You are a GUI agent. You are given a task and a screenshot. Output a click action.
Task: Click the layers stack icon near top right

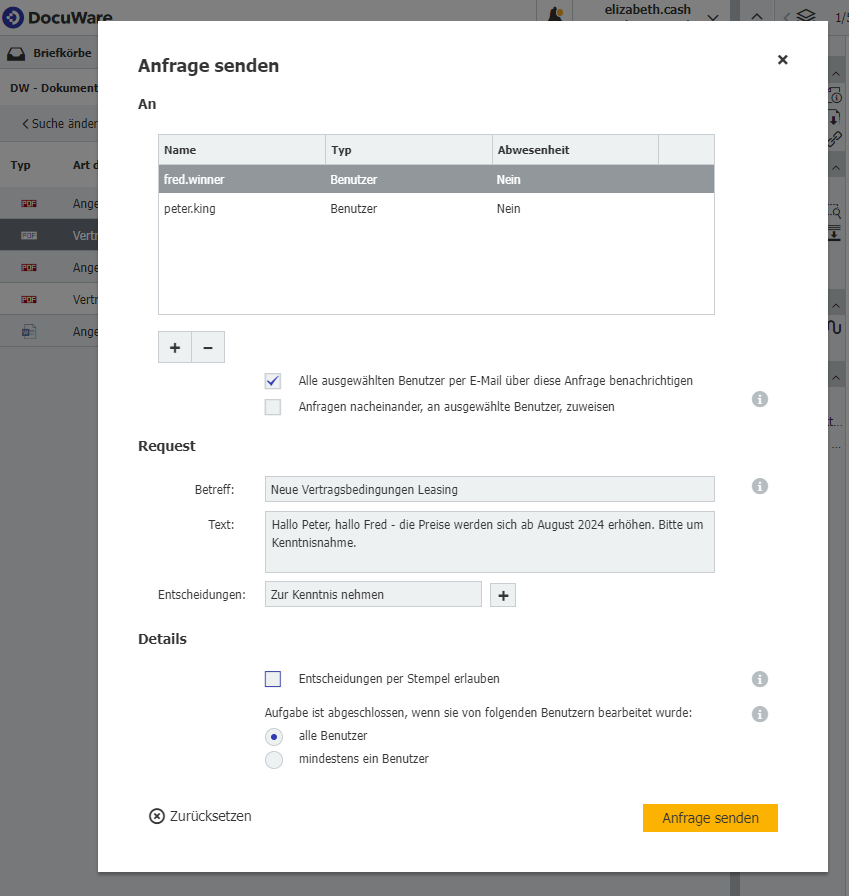pos(808,16)
